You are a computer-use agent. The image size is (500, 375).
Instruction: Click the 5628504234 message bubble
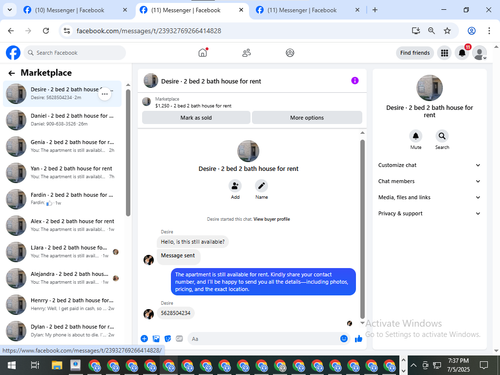click(175, 313)
